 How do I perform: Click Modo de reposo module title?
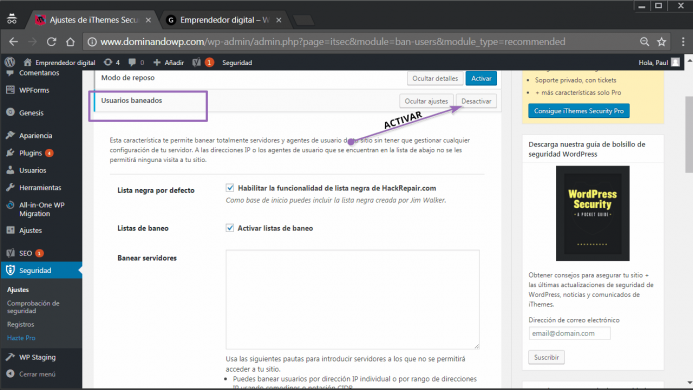click(x=128, y=78)
